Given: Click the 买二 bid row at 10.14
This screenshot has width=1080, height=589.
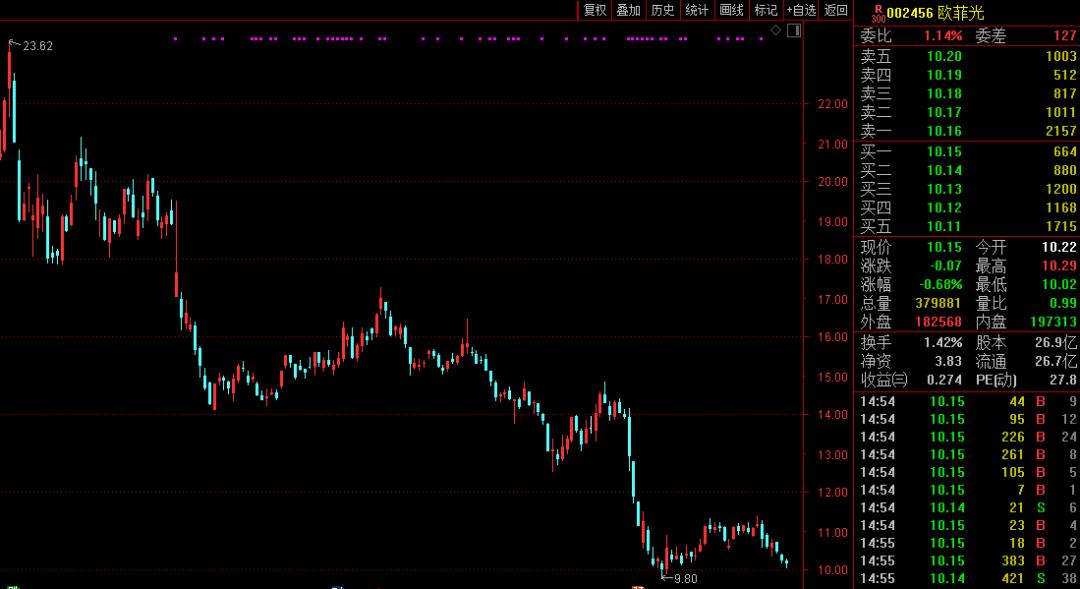Looking at the screenshot, I should (x=967, y=170).
